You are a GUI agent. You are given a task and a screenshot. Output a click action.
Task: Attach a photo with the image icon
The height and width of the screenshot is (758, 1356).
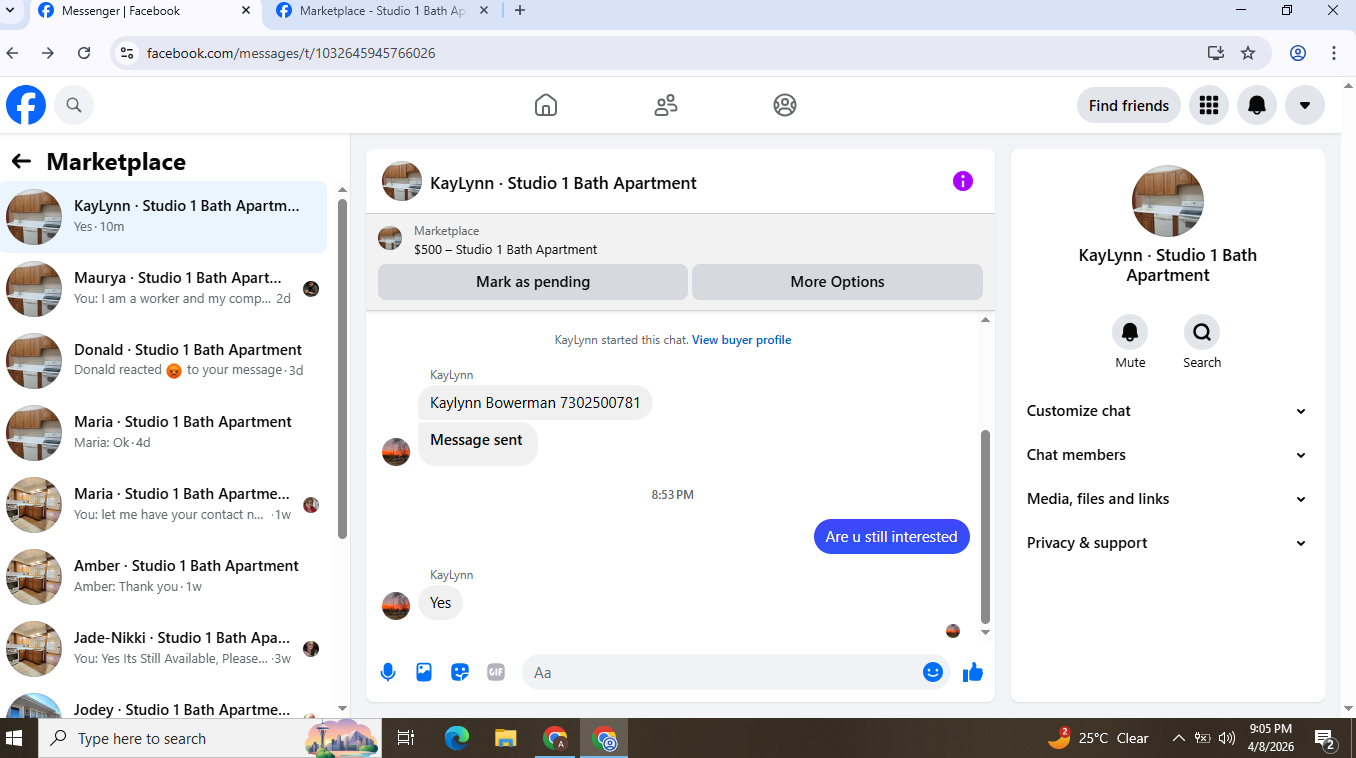point(424,672)
